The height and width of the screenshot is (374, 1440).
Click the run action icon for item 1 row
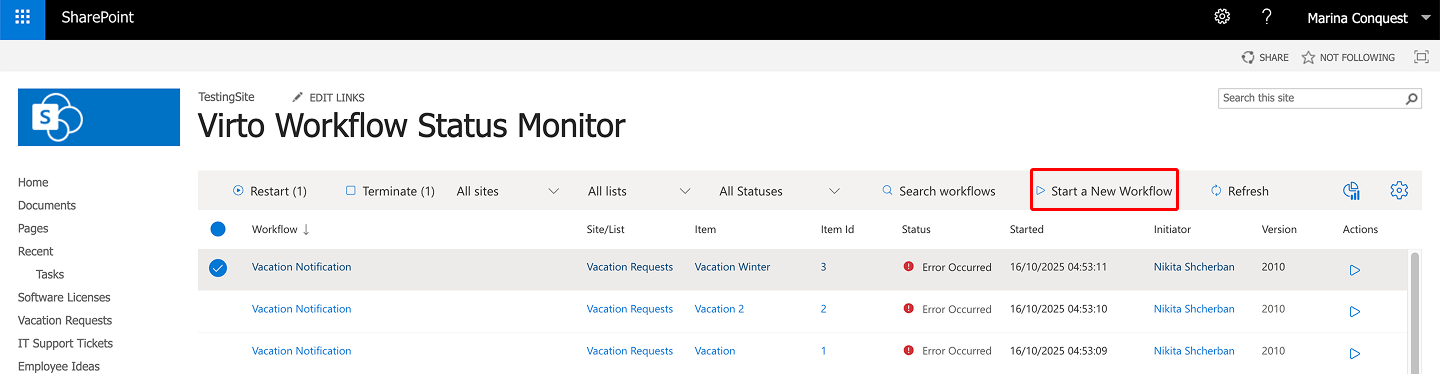click(1355, 354)
